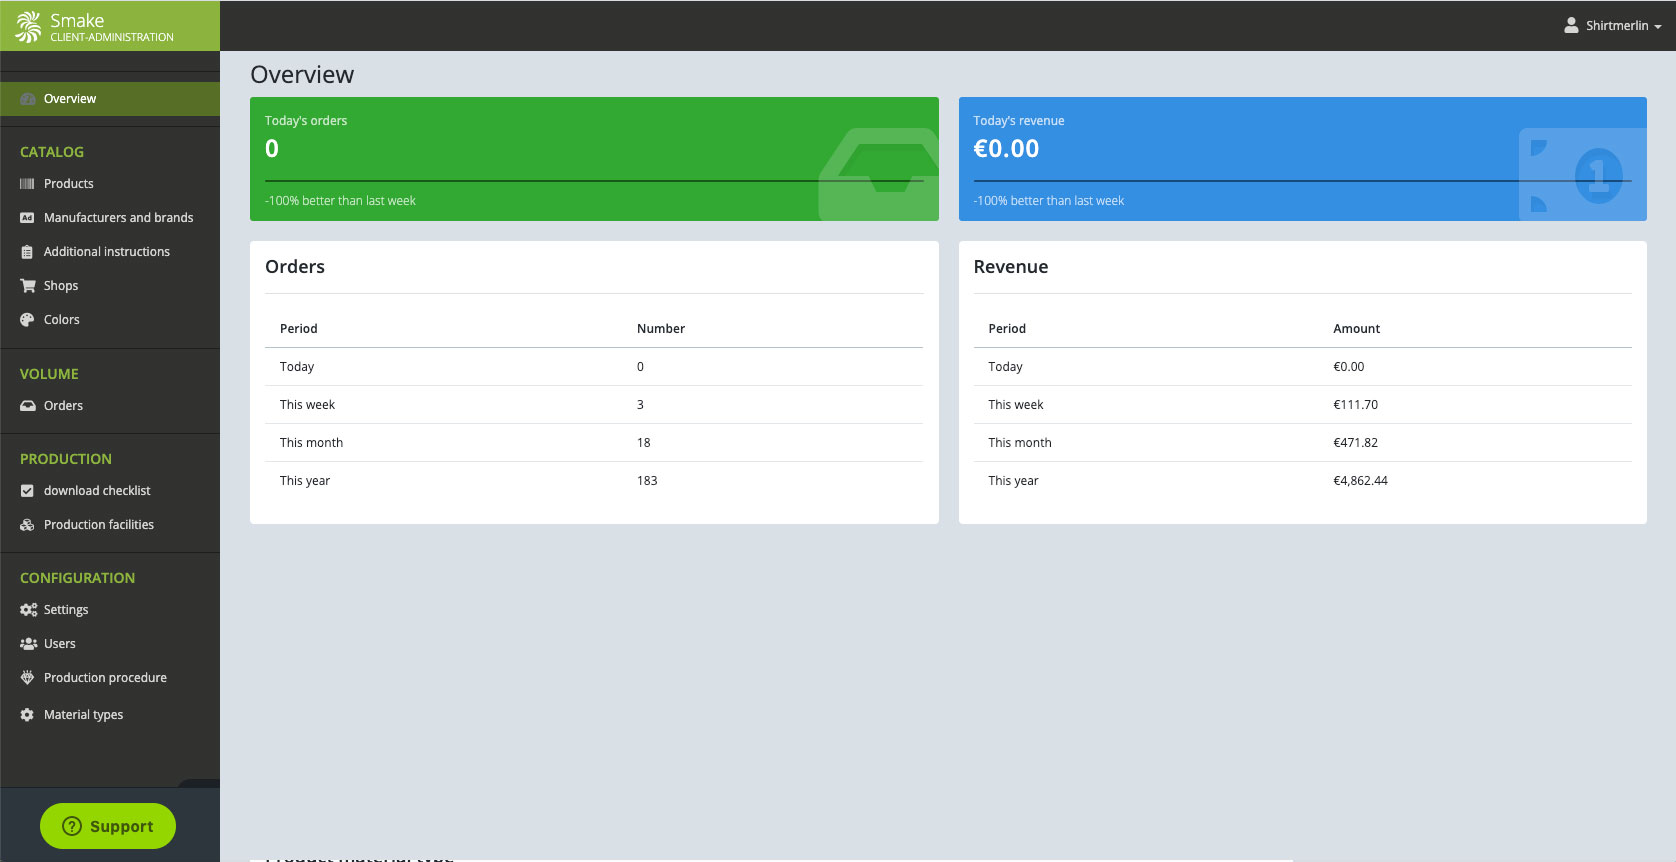Click the Smake Client-Administration header

[110, 26]
